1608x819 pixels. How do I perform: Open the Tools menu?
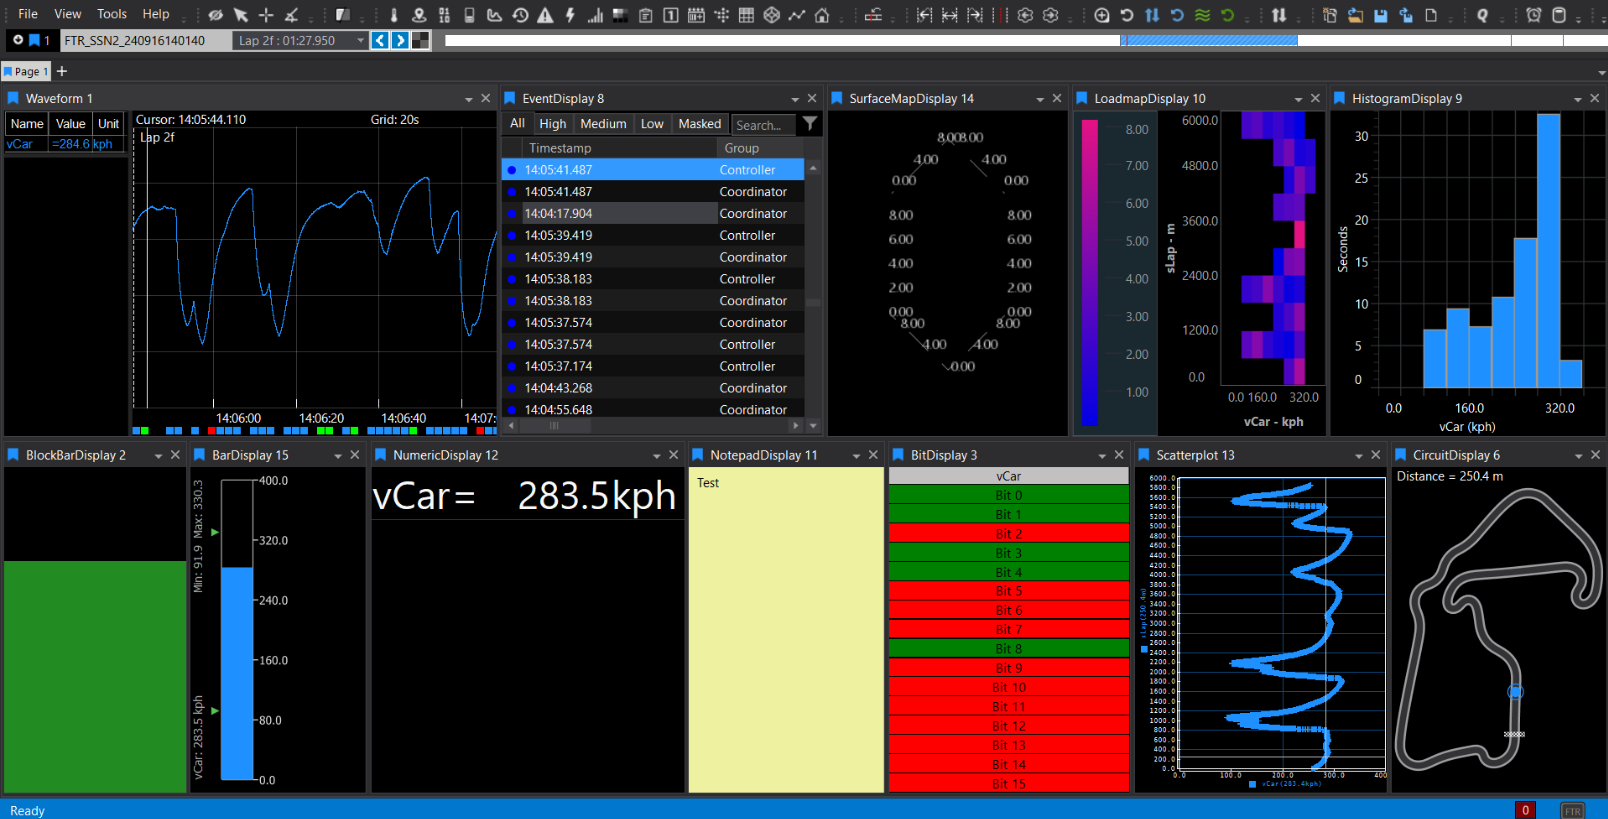coord(112,14)
